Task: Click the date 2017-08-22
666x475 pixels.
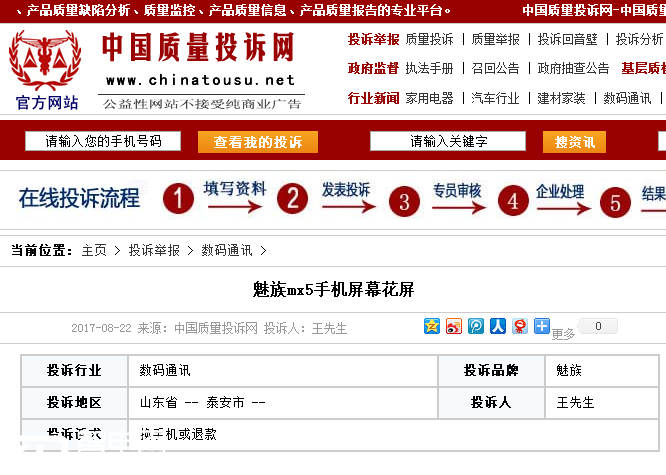Action: click(x=101, y=328)
